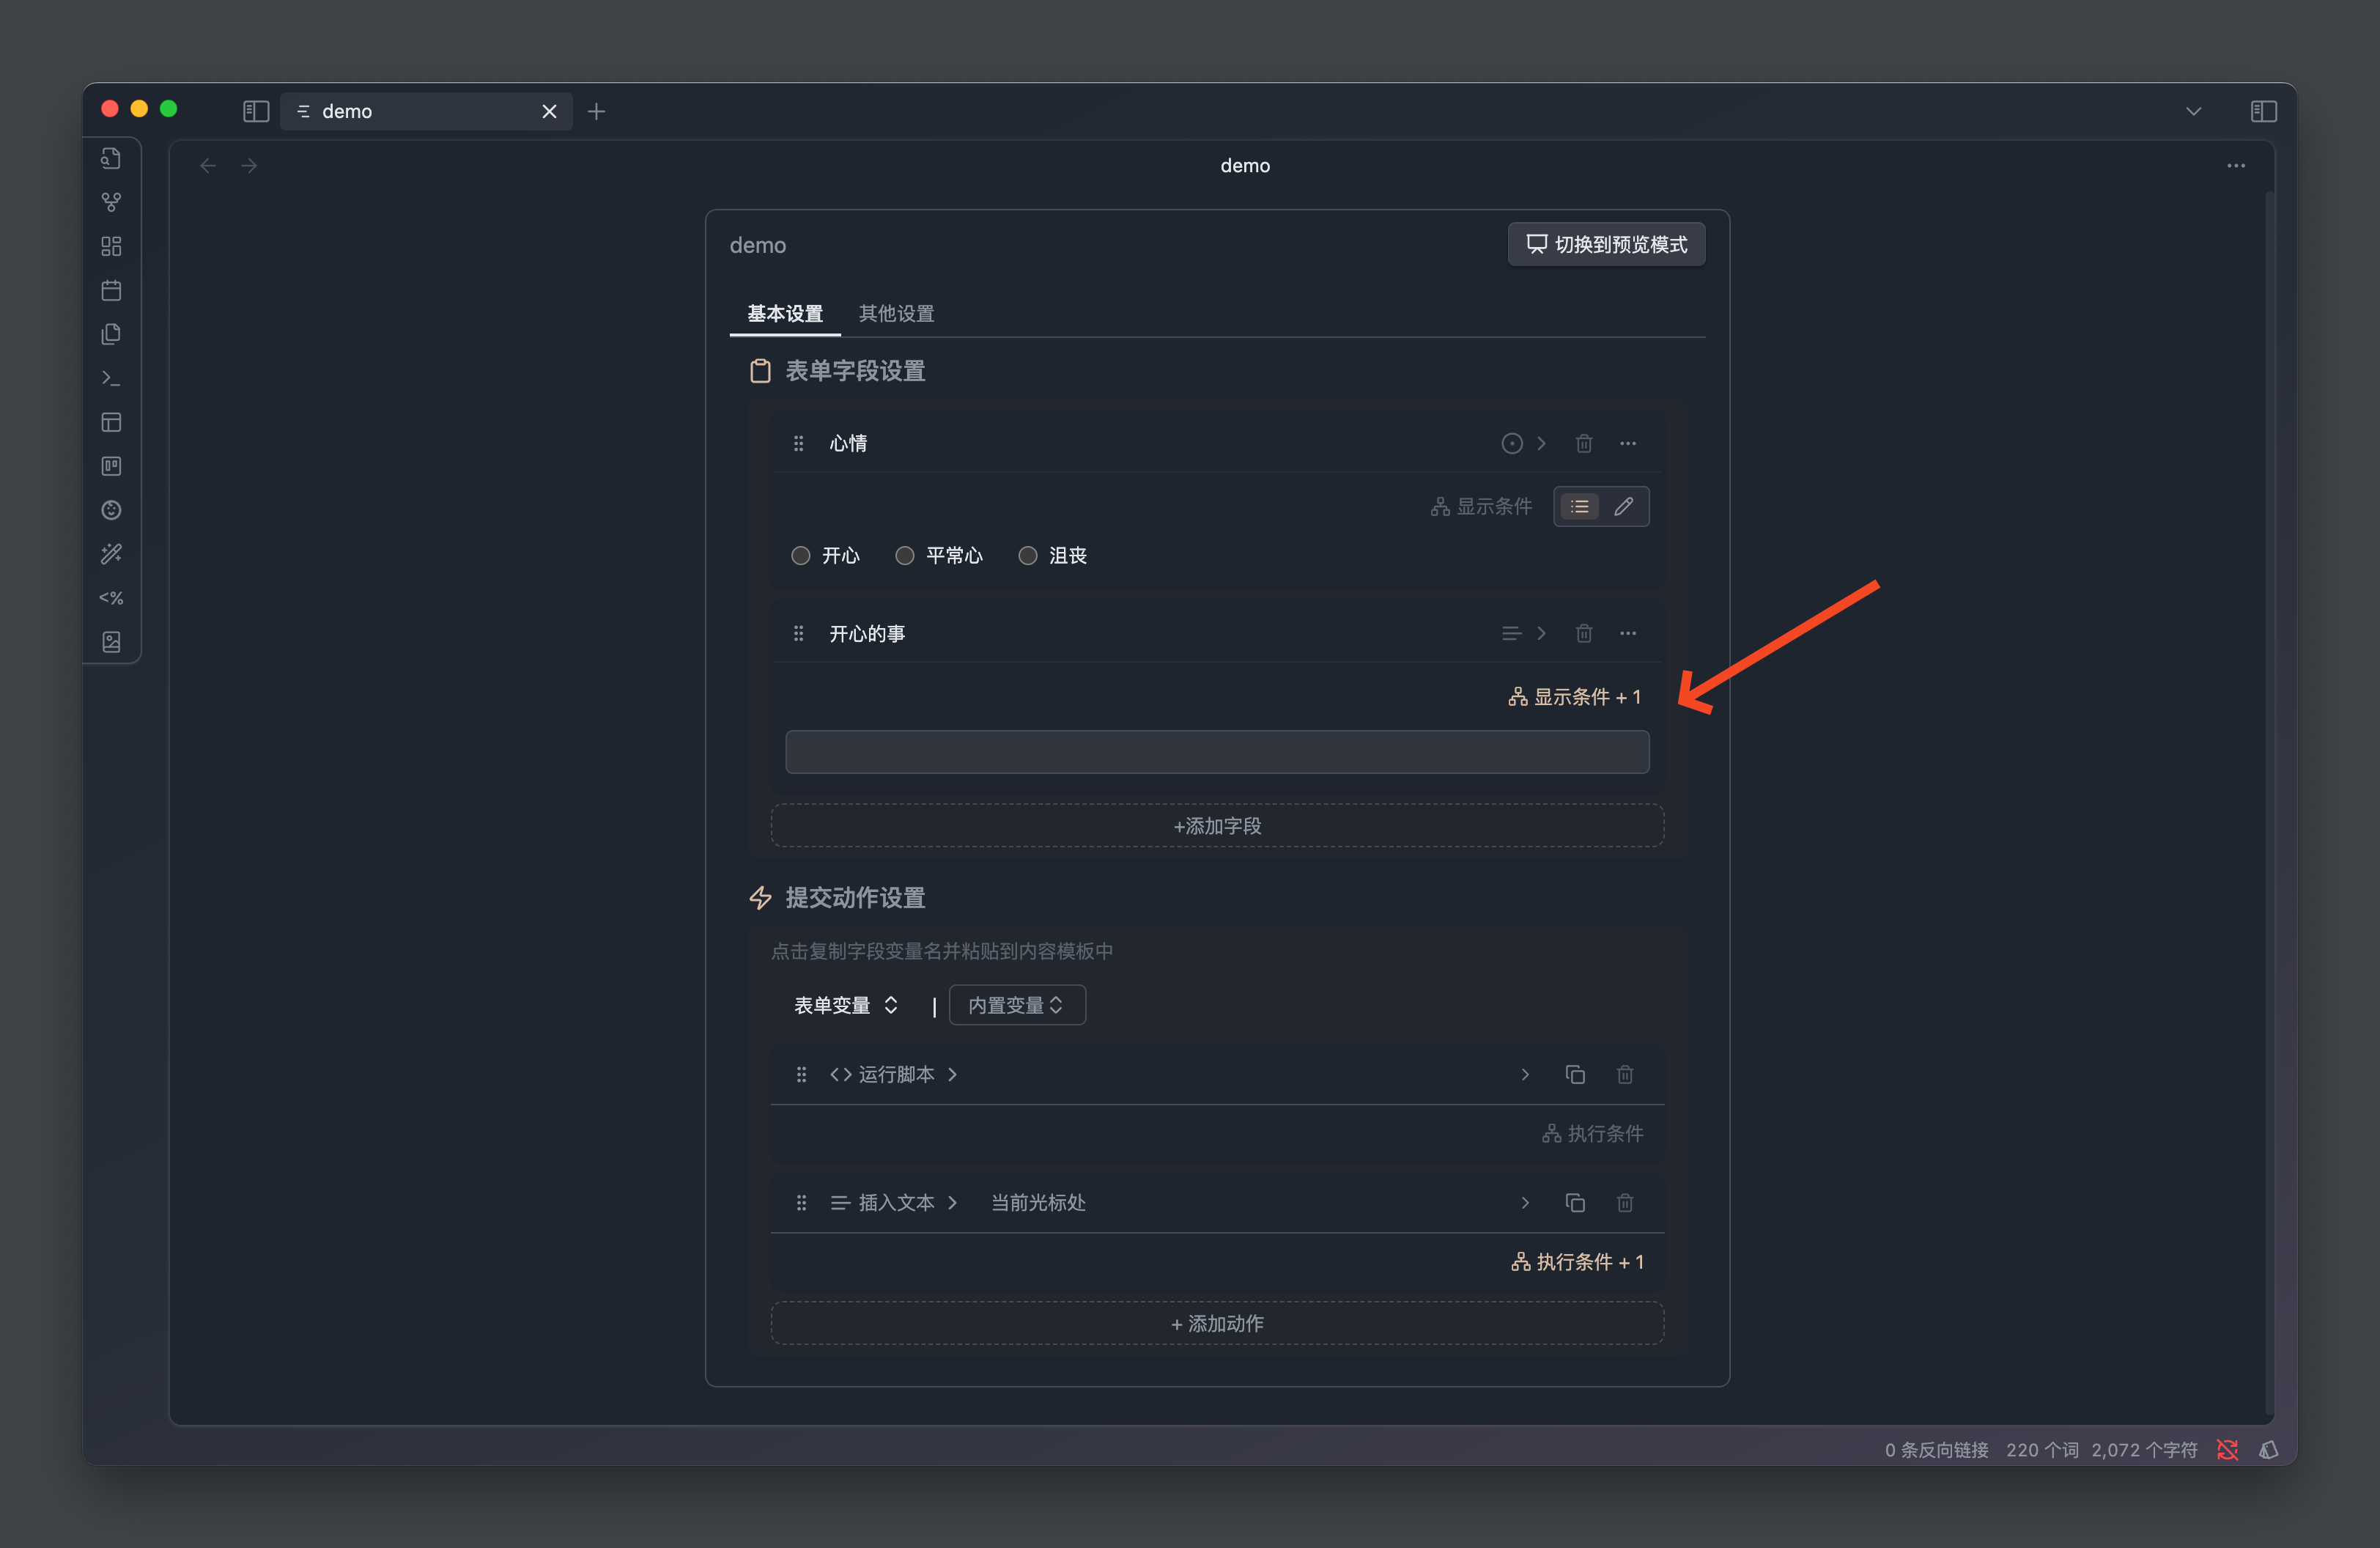Click the templater <% sidebar icon

(111, 598)
